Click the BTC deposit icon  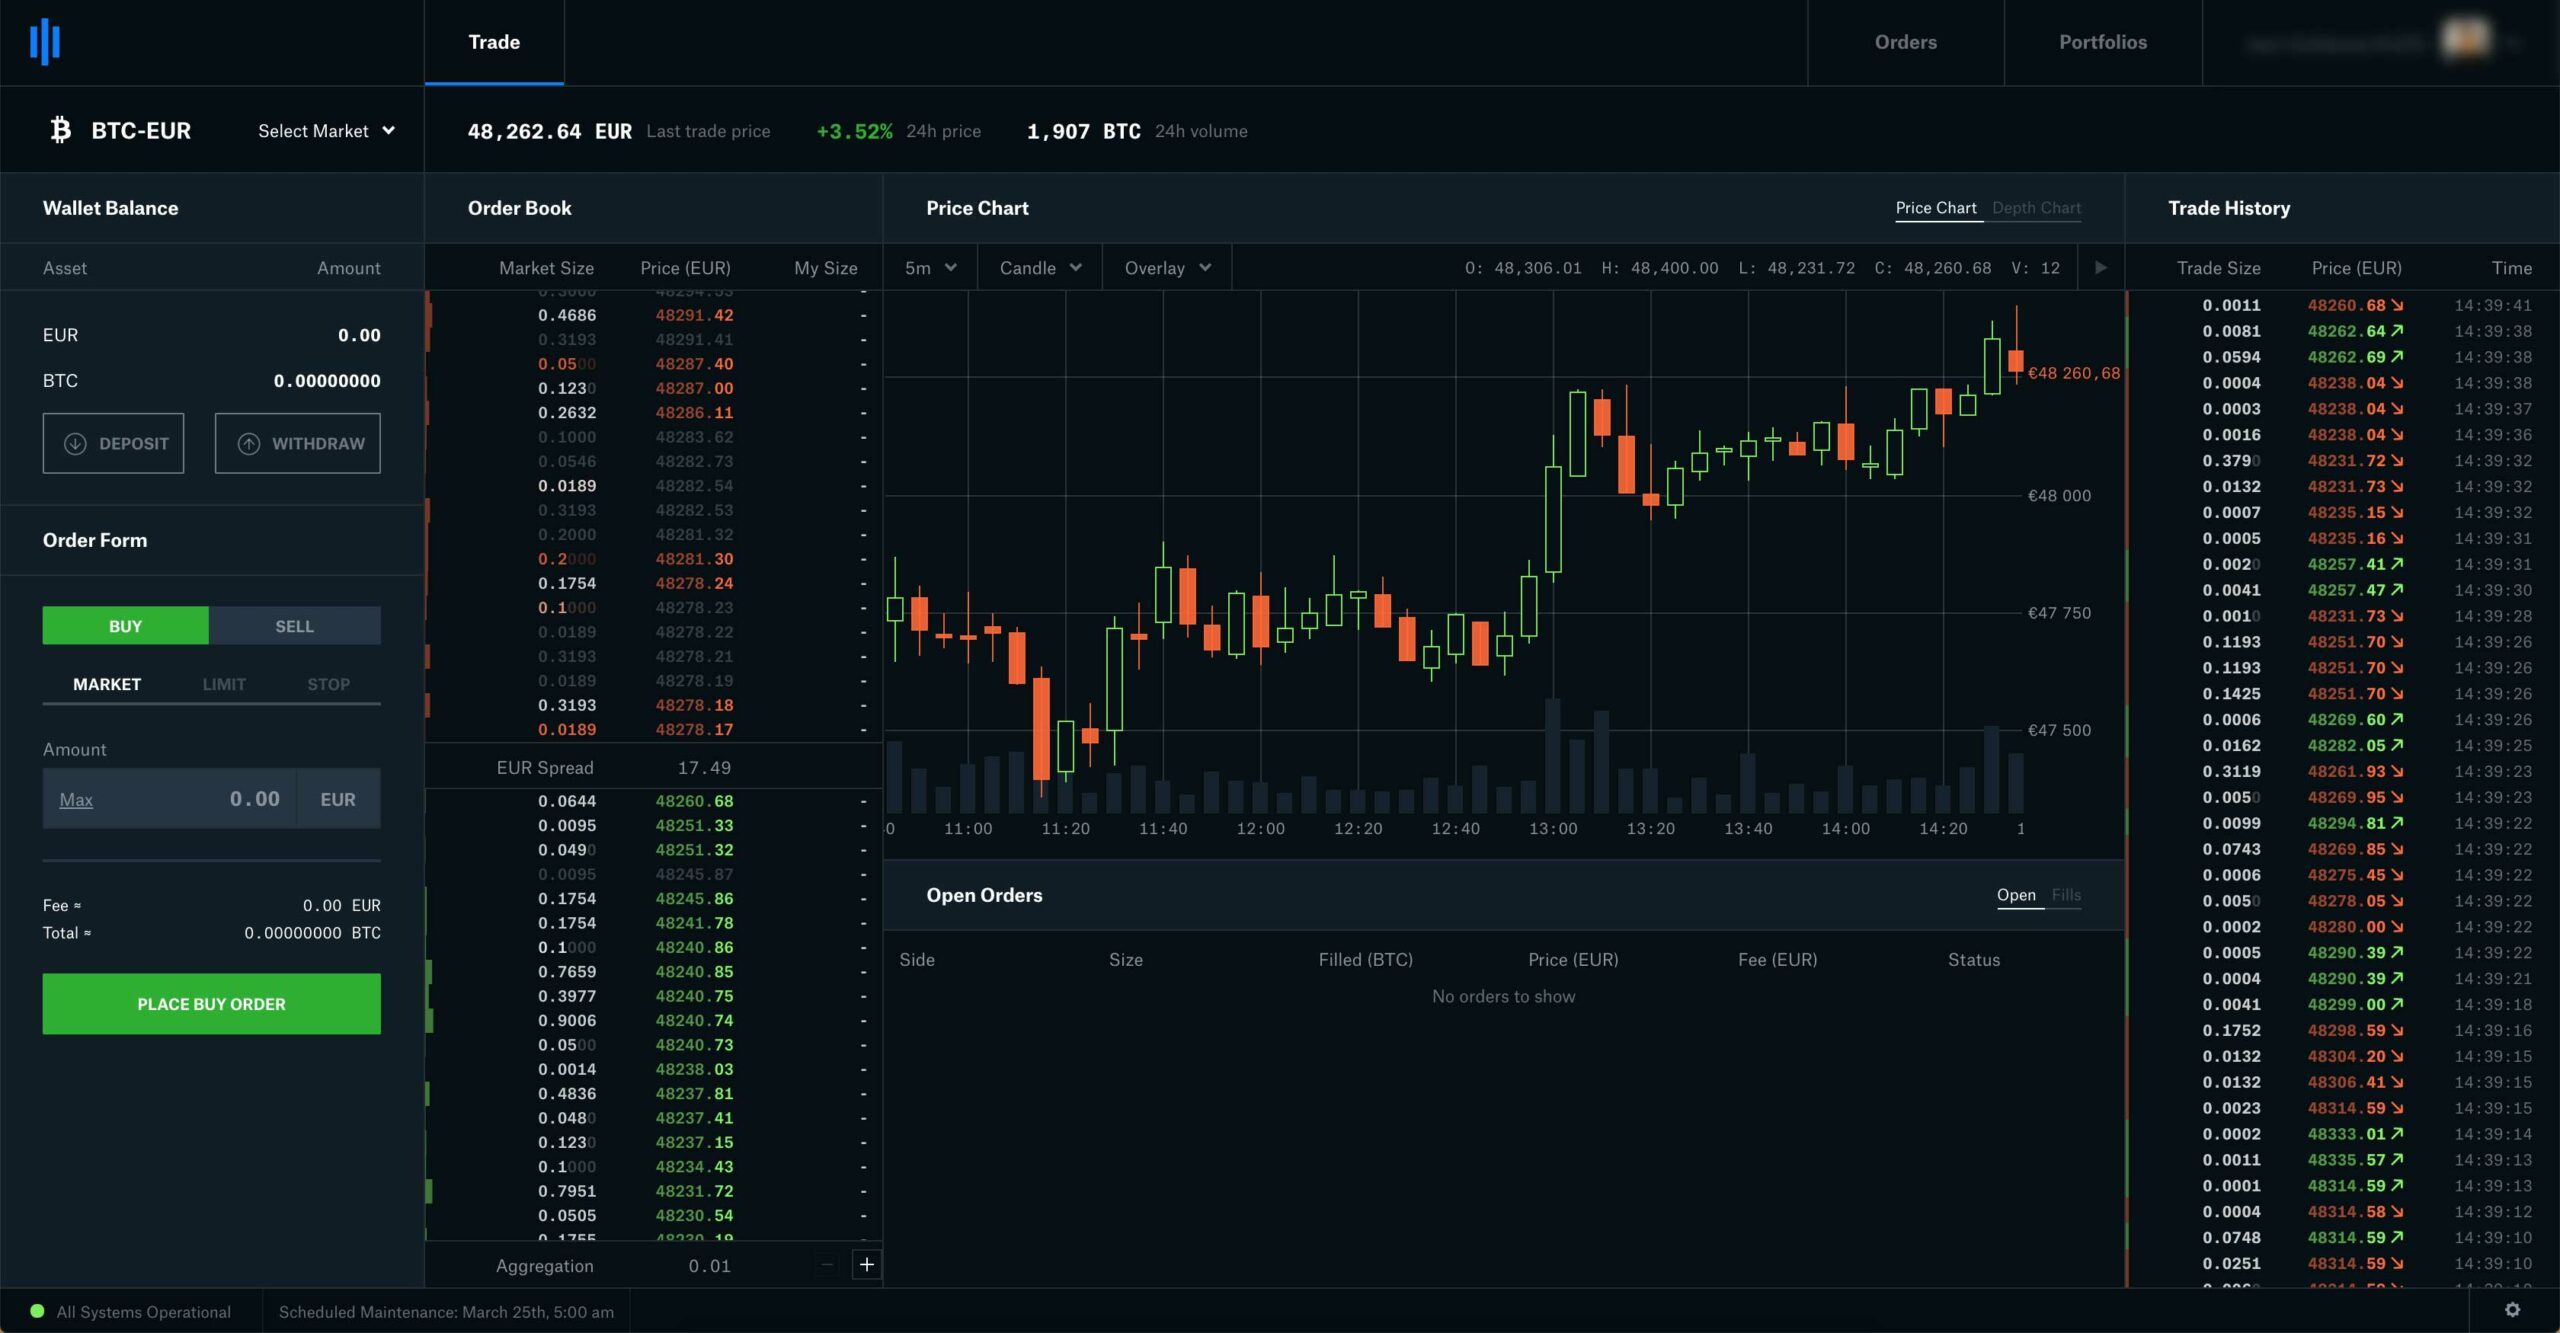[74, 444]
